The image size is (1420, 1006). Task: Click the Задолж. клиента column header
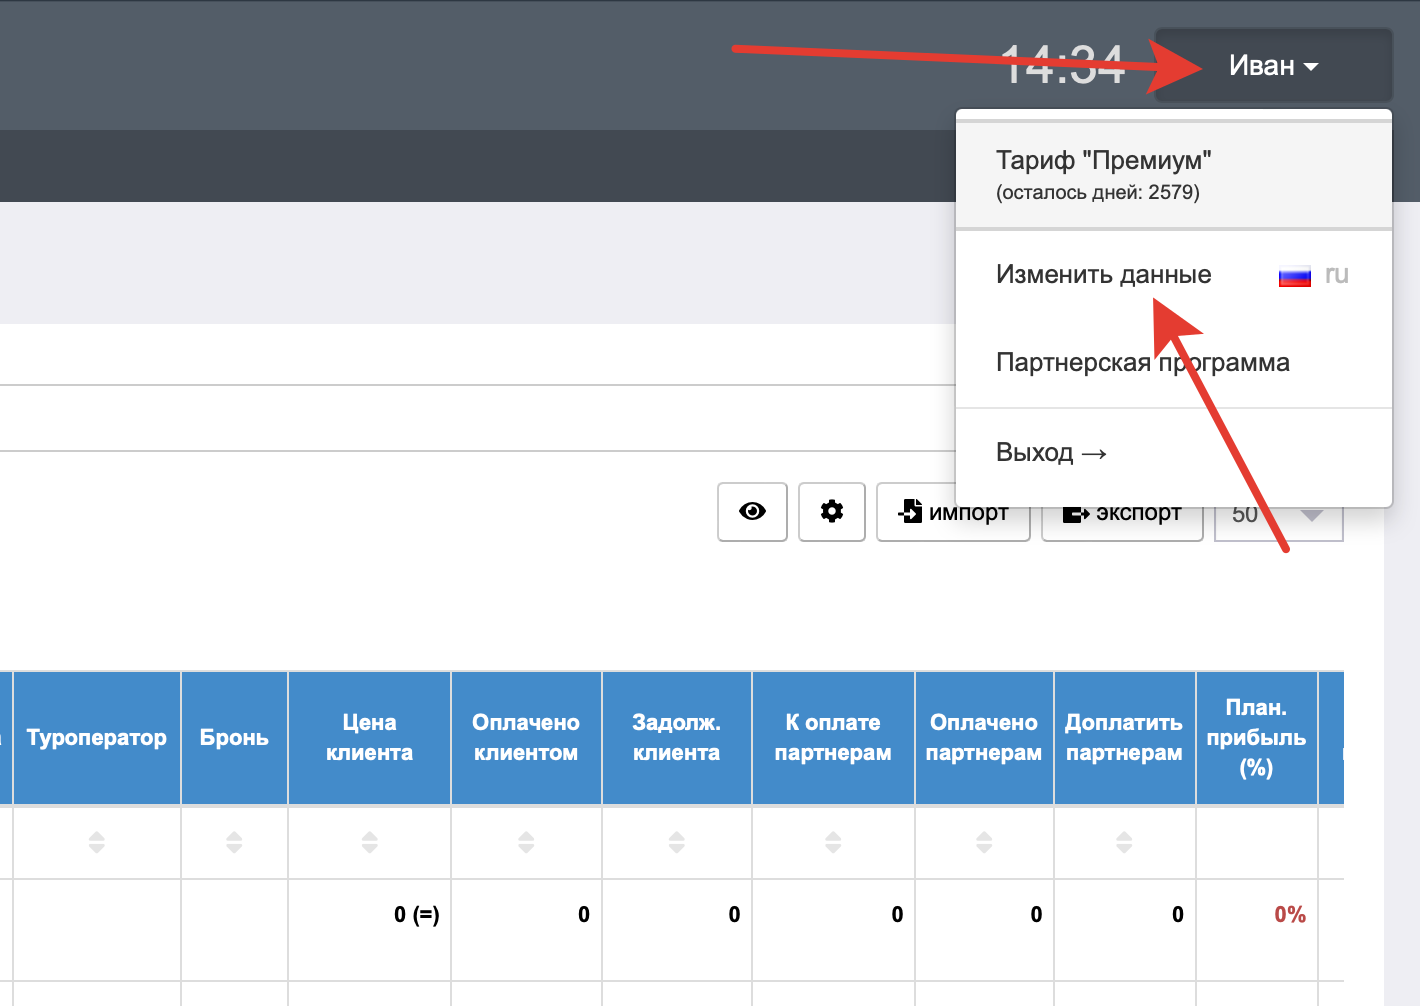coord(676,738)
